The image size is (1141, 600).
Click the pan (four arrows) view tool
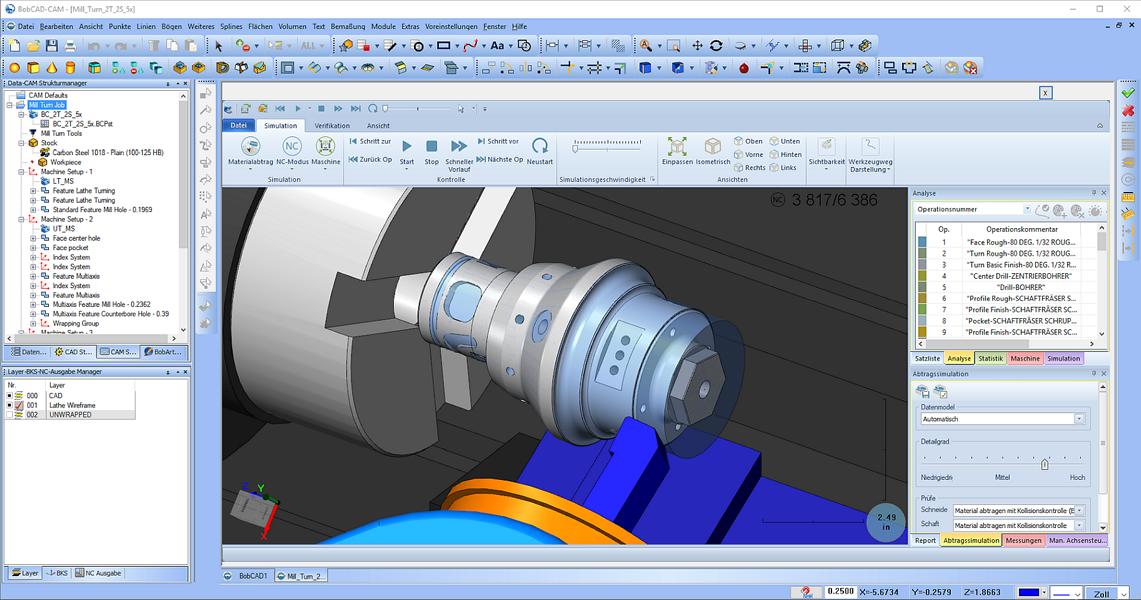697,45
